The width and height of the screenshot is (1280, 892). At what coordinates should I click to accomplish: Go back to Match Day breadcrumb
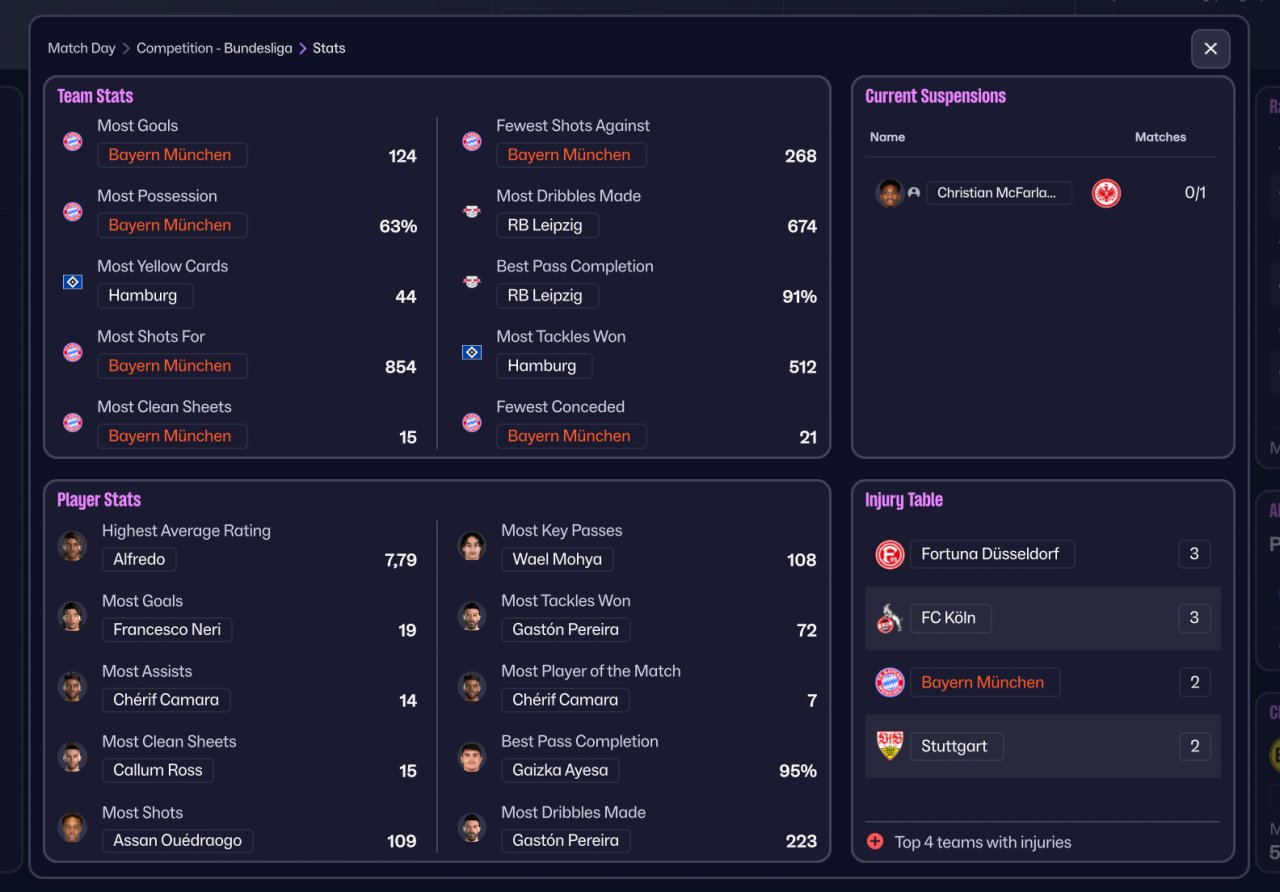pos(82,48)
